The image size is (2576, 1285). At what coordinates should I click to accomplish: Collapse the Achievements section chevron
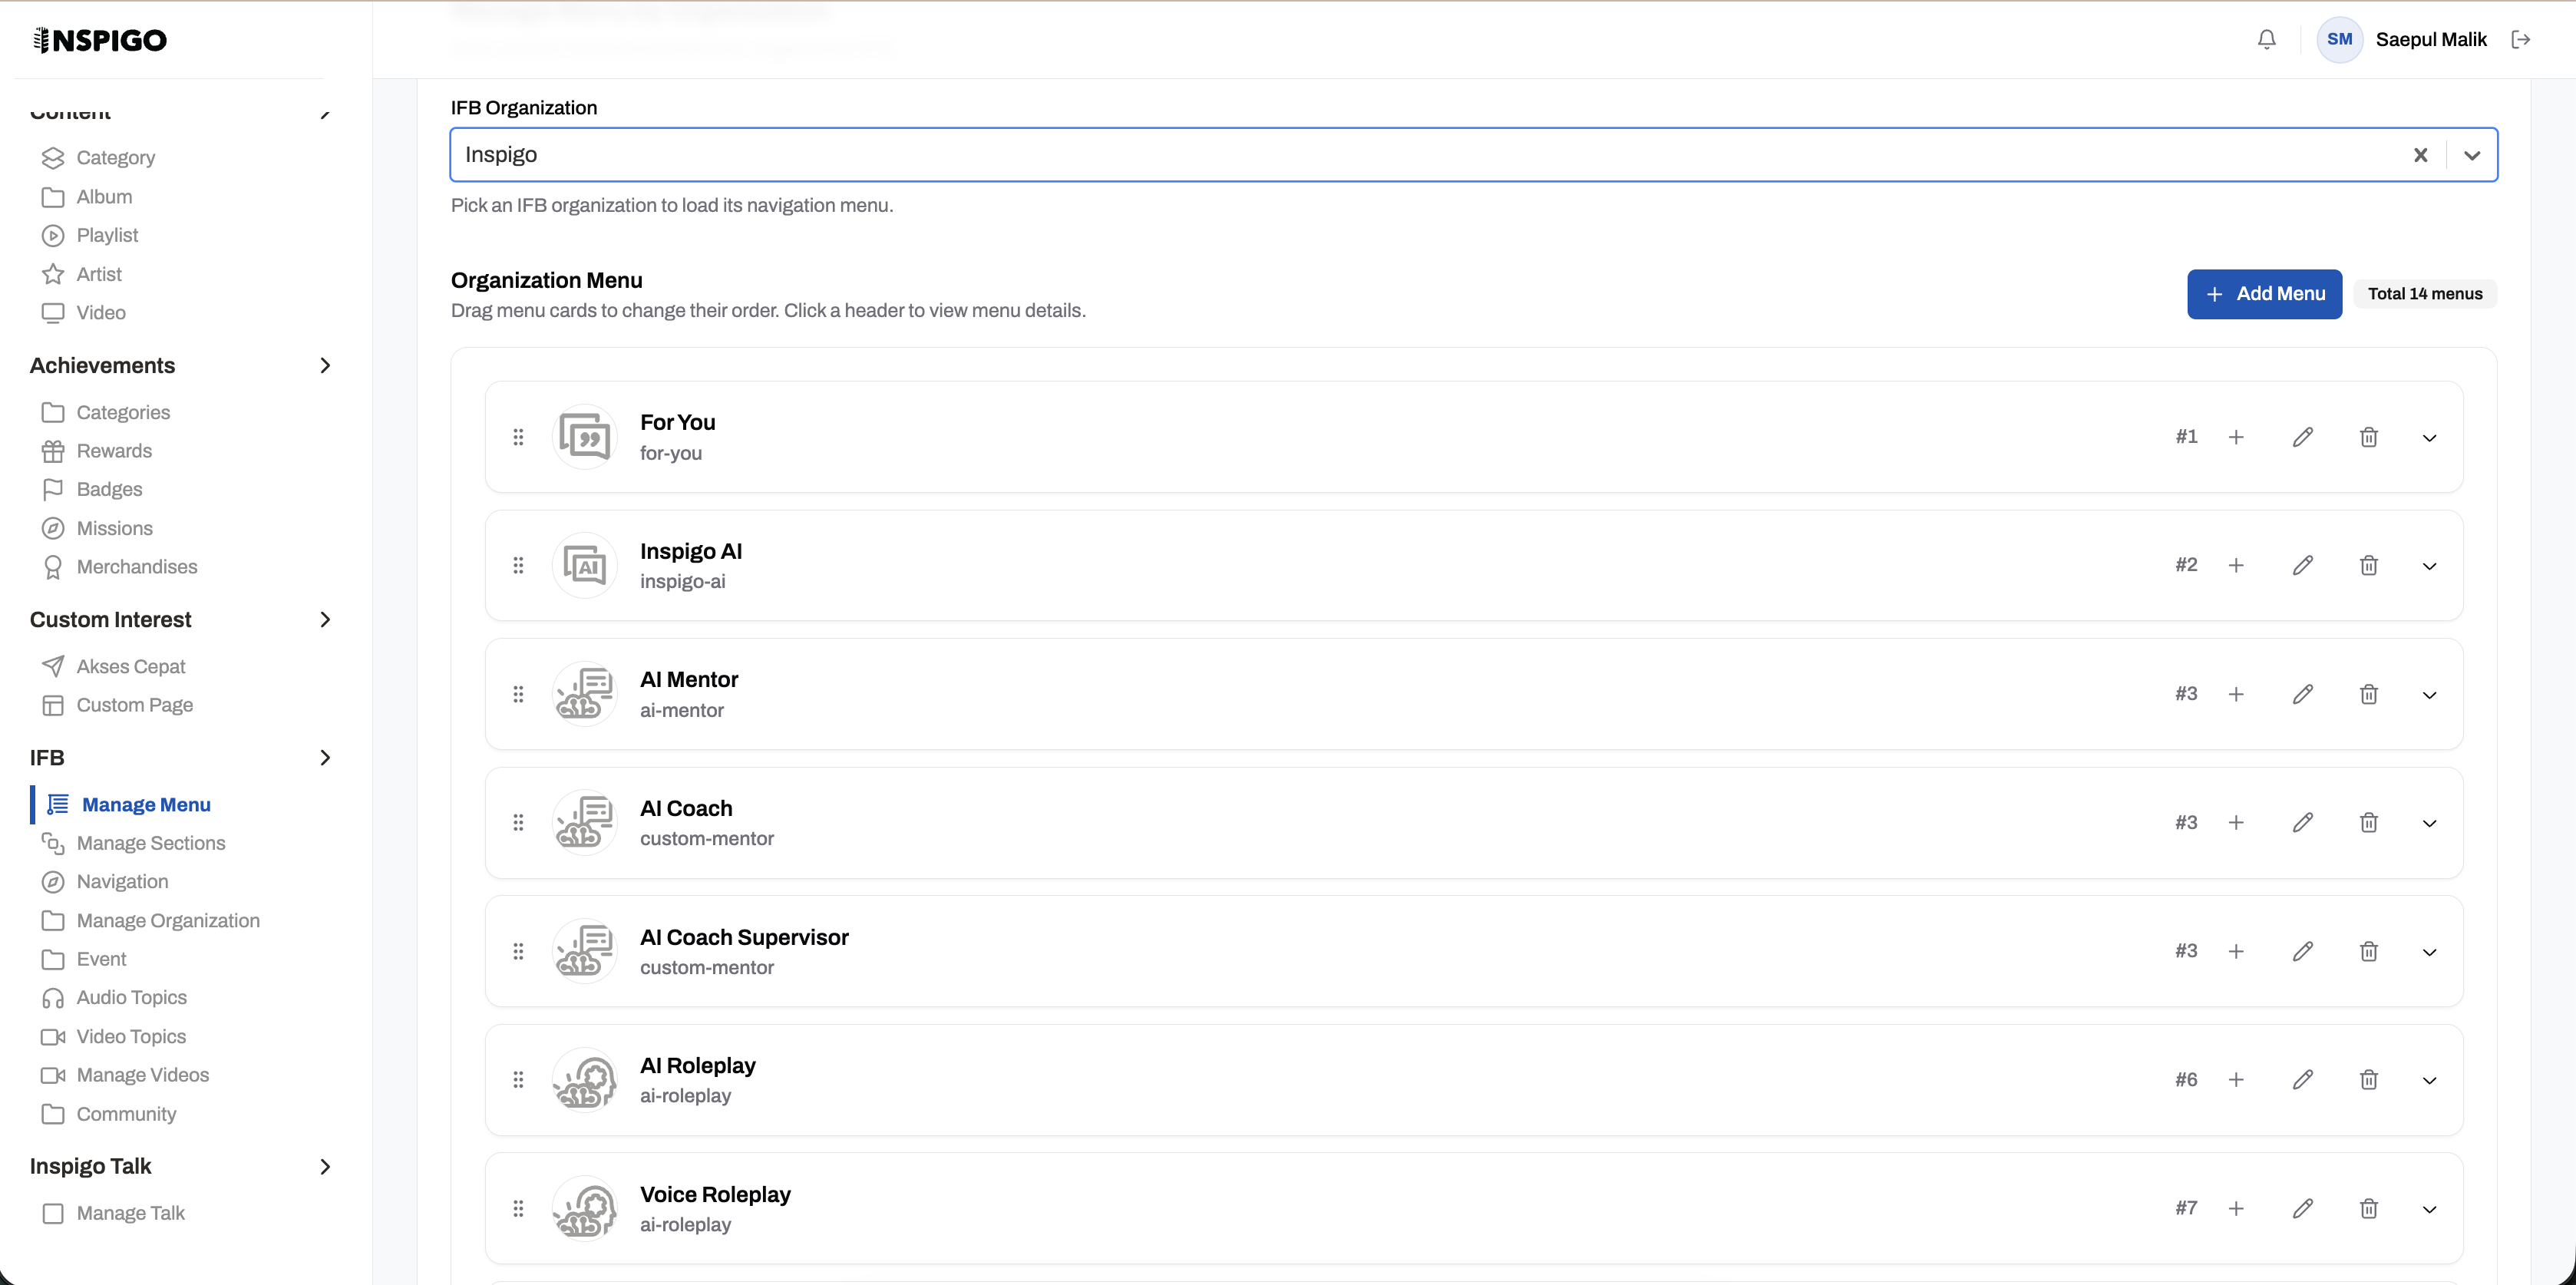(325, 366)
